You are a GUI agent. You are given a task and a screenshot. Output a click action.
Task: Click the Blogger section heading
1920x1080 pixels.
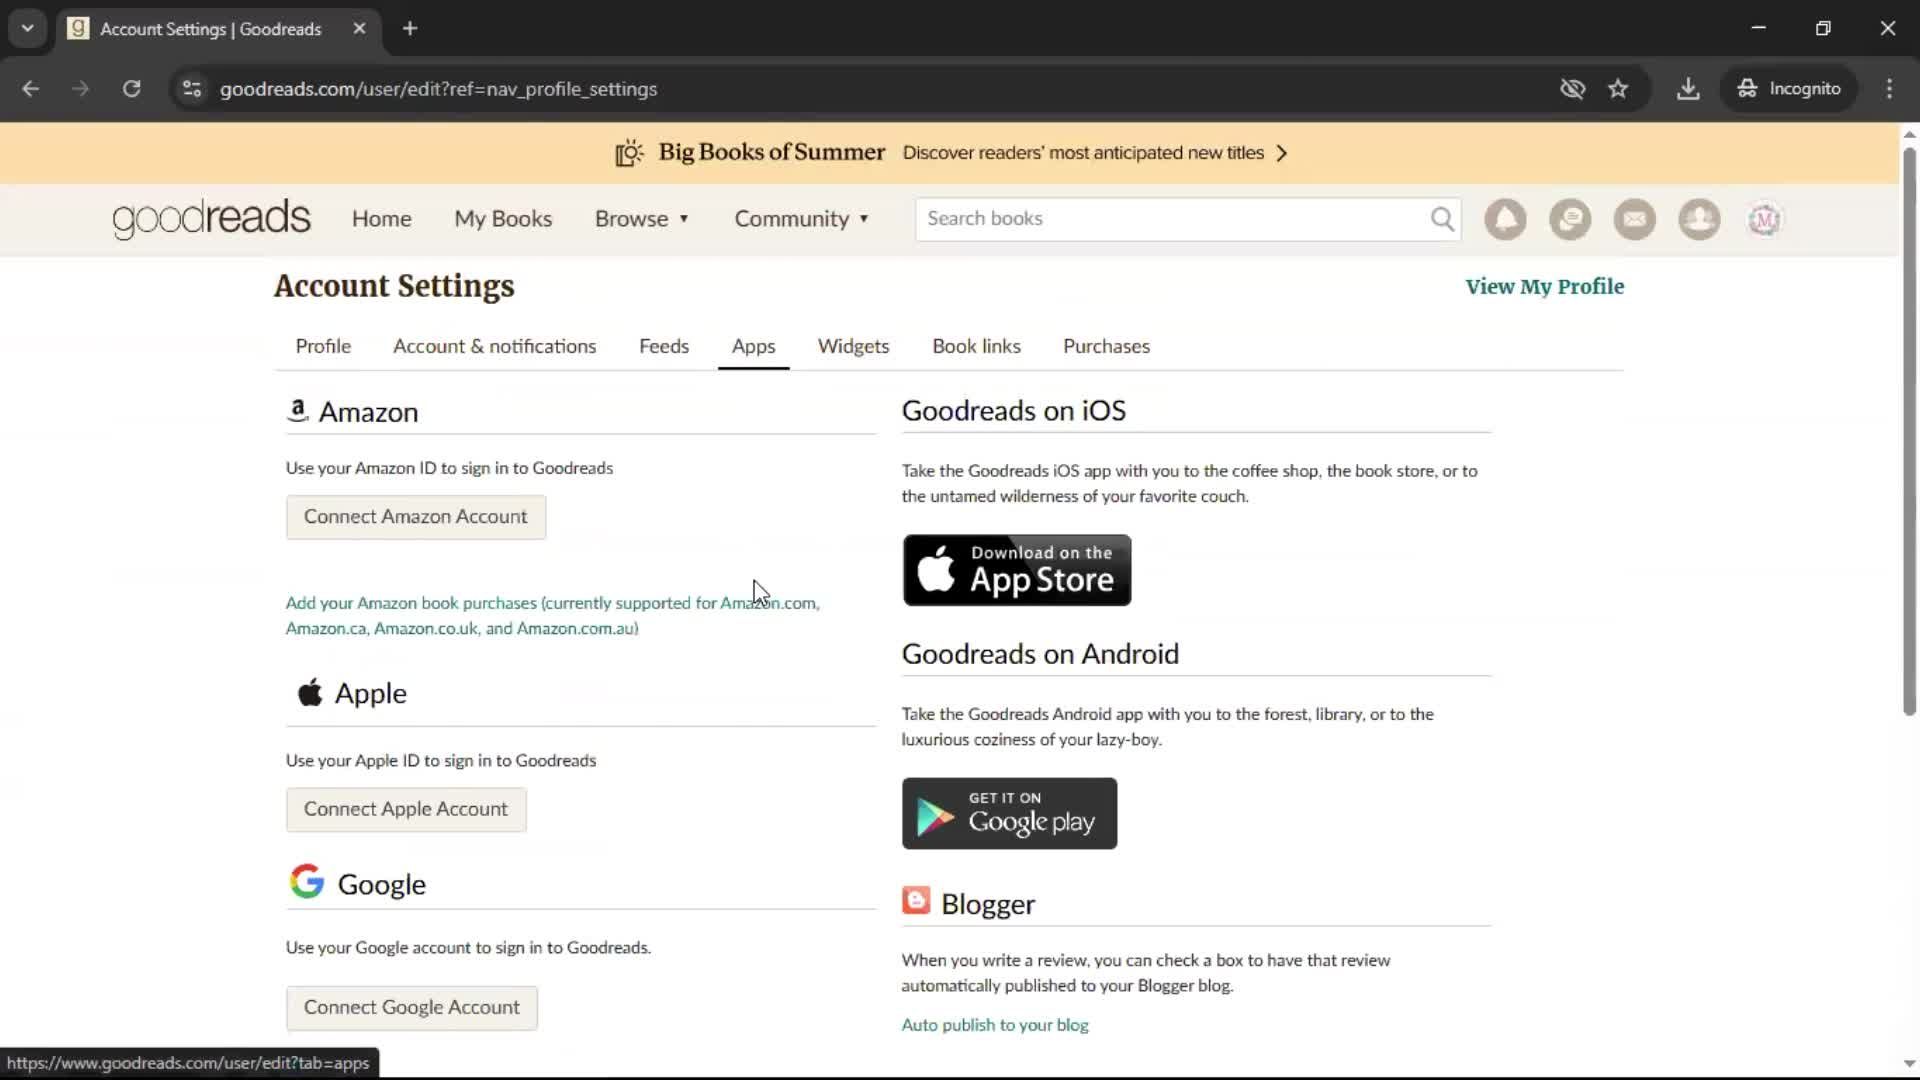(987, 904)
